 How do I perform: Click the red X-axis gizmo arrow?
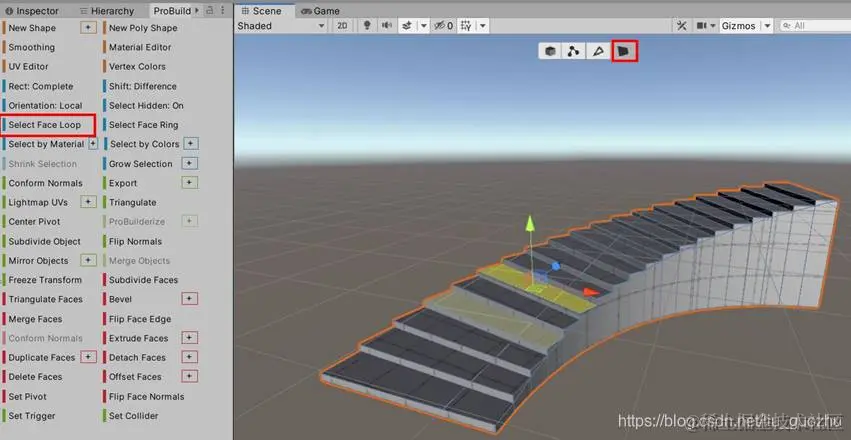pos(591,292)
